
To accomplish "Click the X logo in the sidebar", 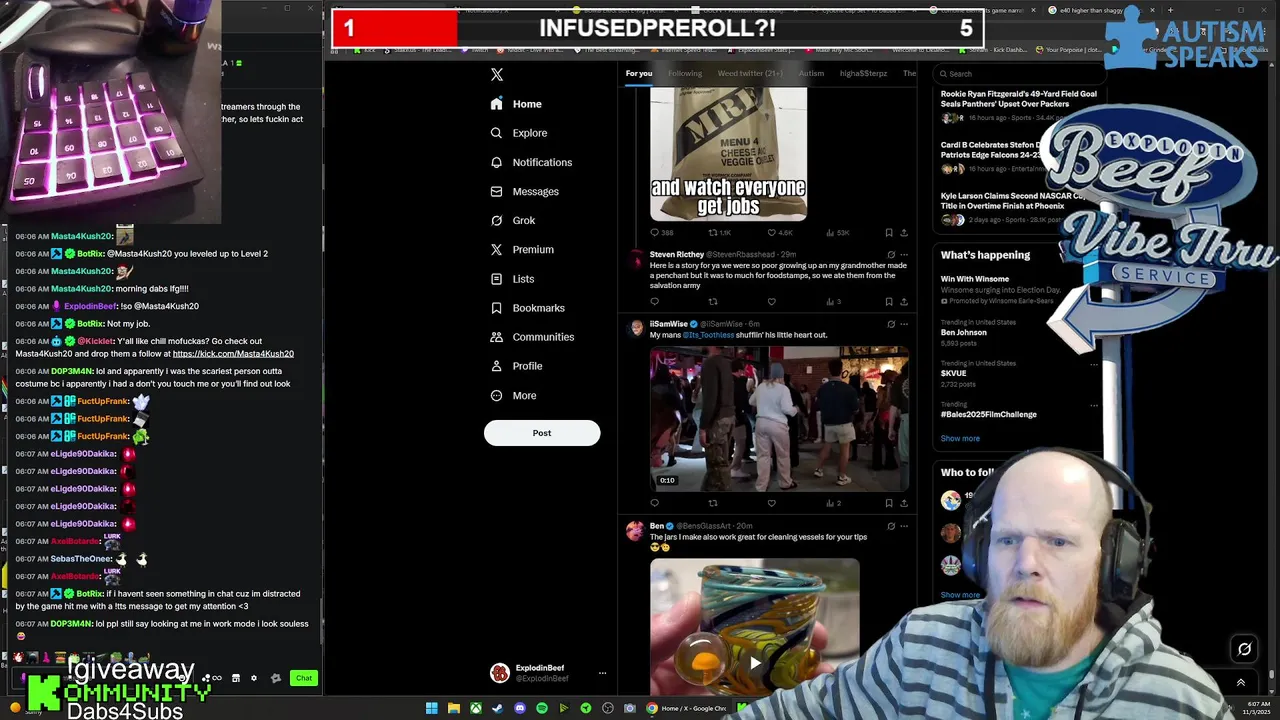I will pos(497,75).
